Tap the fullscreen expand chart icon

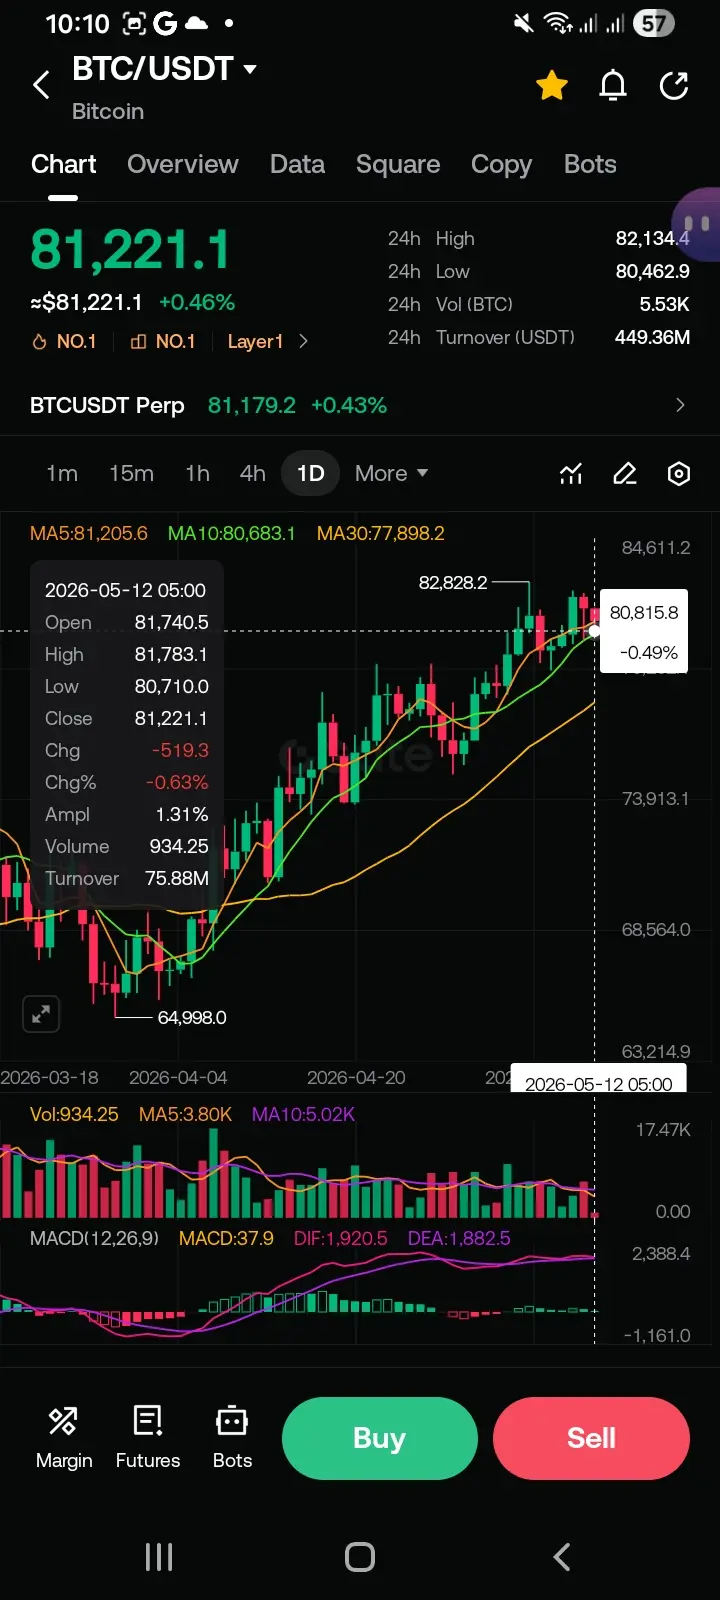tap(41, 1014)
